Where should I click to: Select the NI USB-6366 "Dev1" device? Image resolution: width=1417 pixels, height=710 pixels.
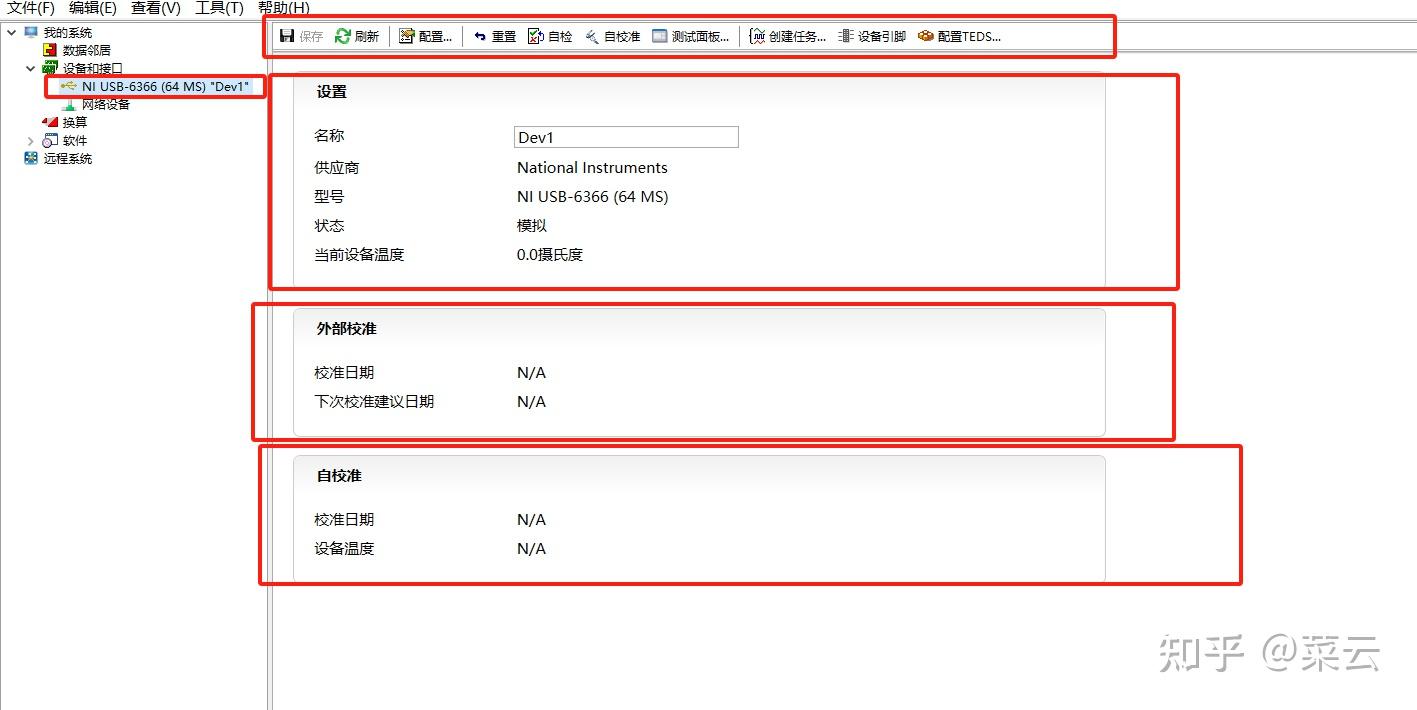(x=155, y=86)
